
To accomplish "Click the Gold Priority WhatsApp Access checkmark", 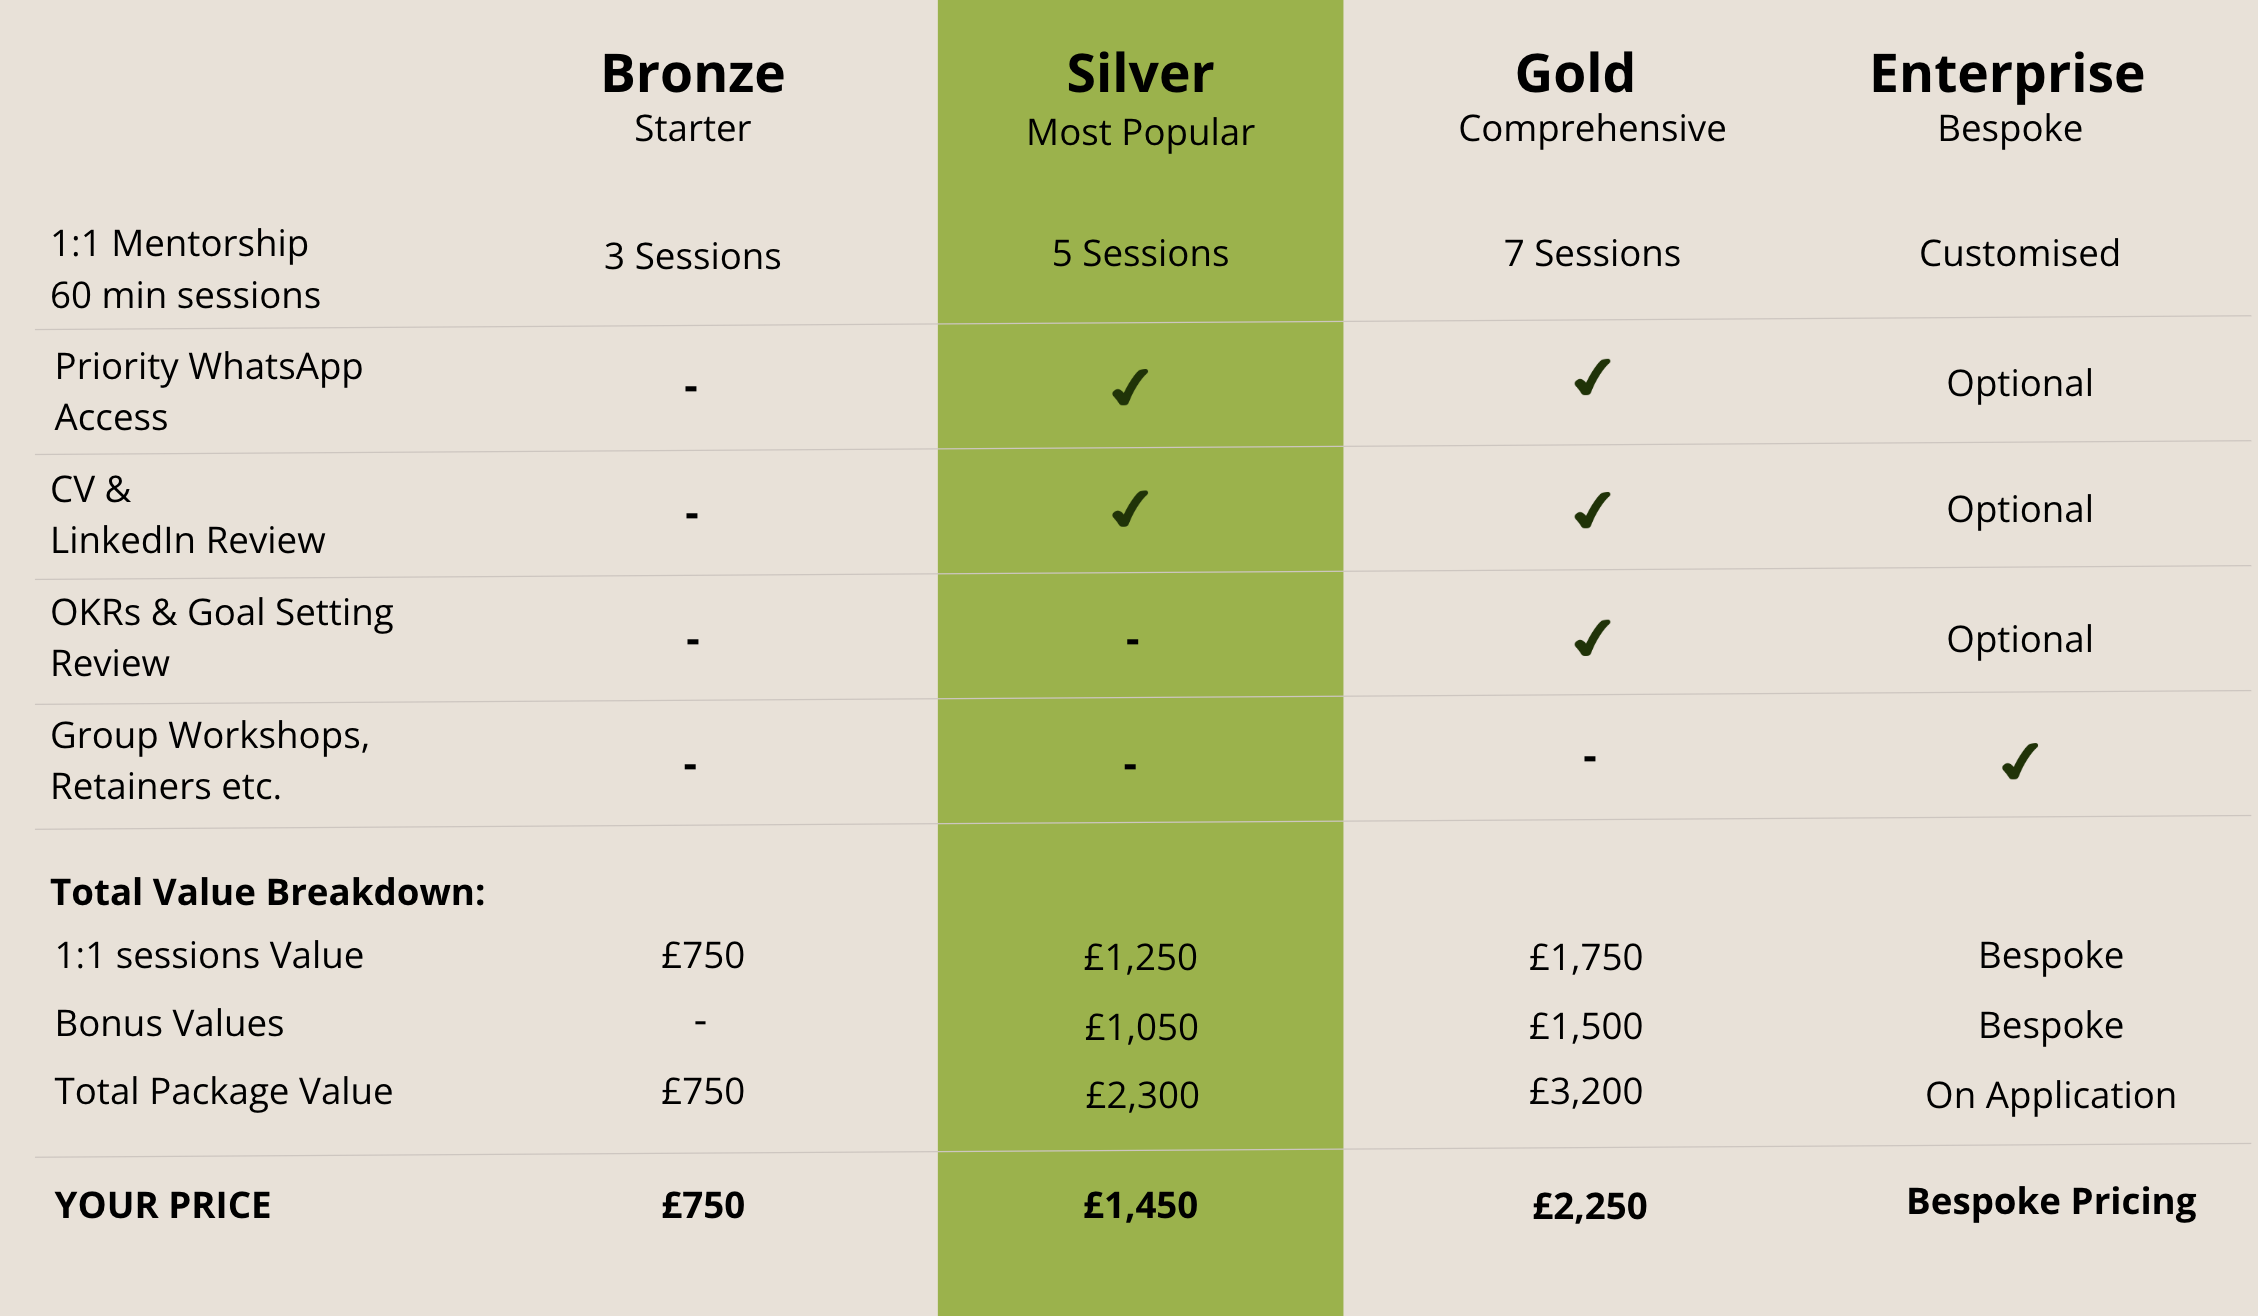I will [x=1592, y=378].
